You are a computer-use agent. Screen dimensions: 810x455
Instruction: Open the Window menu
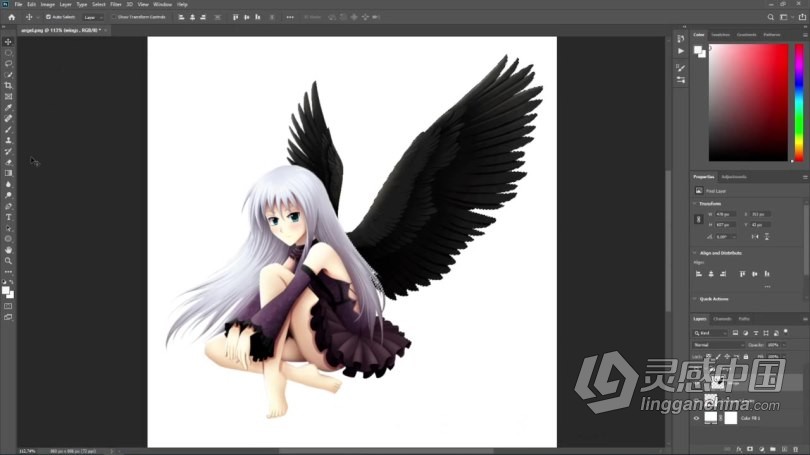click(162, 4)
